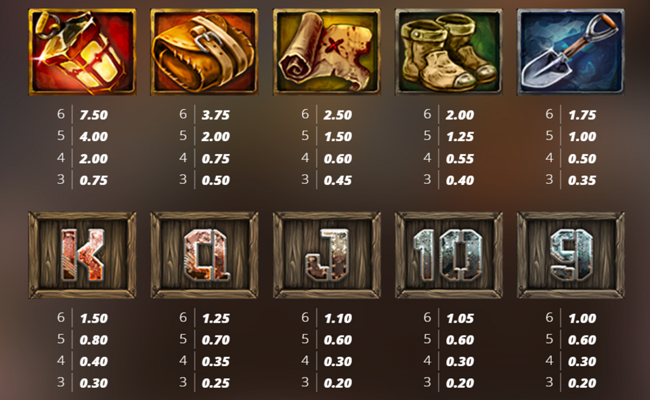Click the Q card symbol crate
Image resolution: width=650 pixels, height=400 pixels.
click(204, 255)
